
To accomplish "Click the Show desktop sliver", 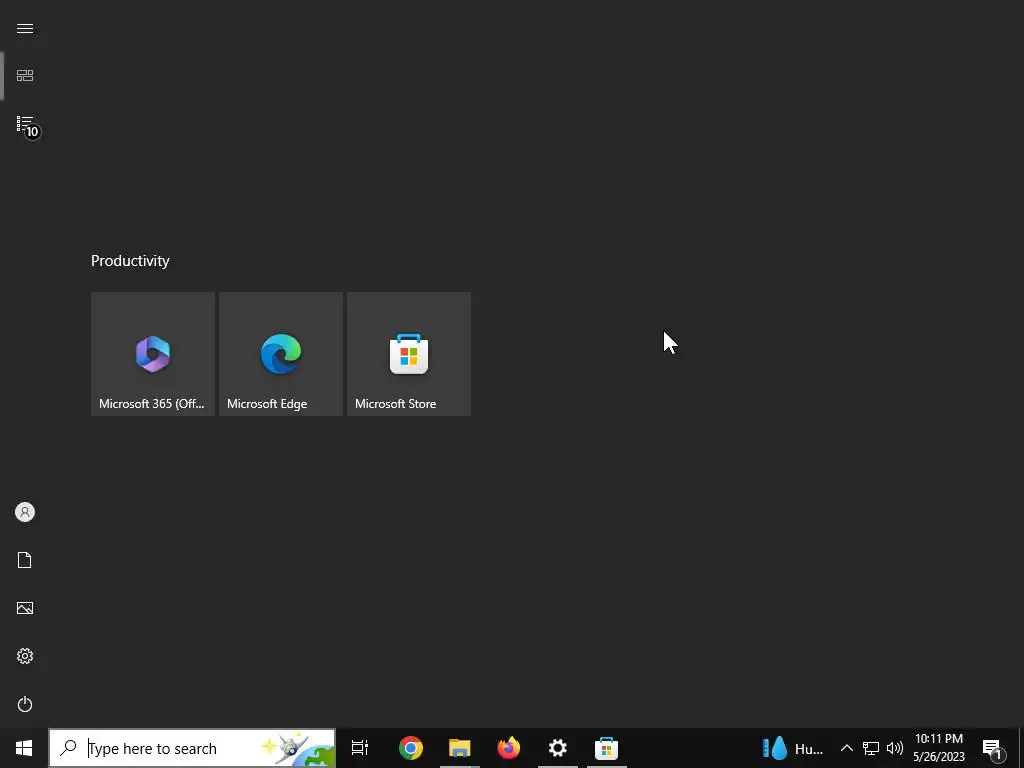I will (1021, 748).
